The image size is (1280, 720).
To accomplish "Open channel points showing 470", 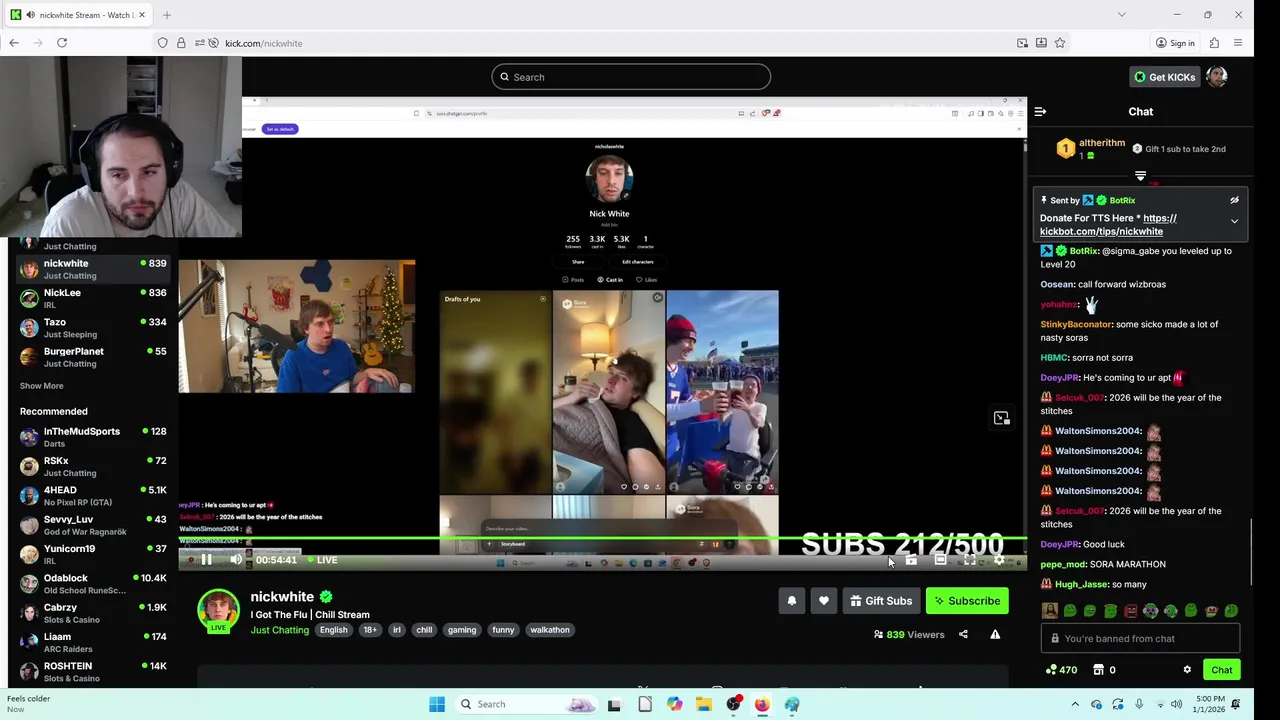I will pos(1061,670).
